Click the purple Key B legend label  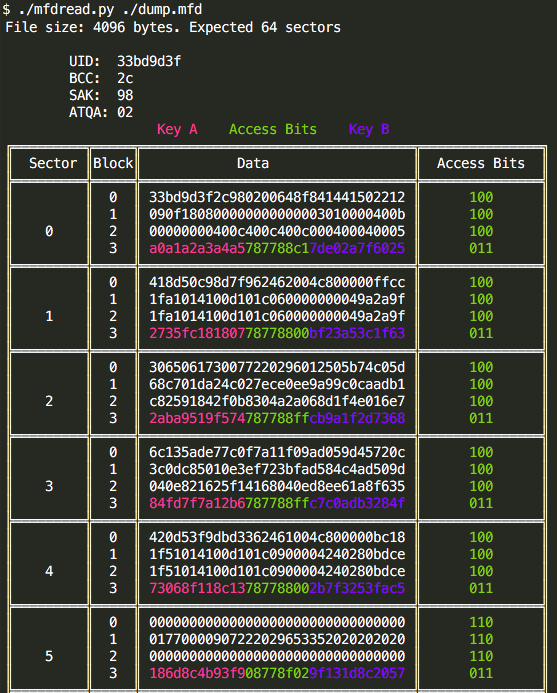pos(369,129)
